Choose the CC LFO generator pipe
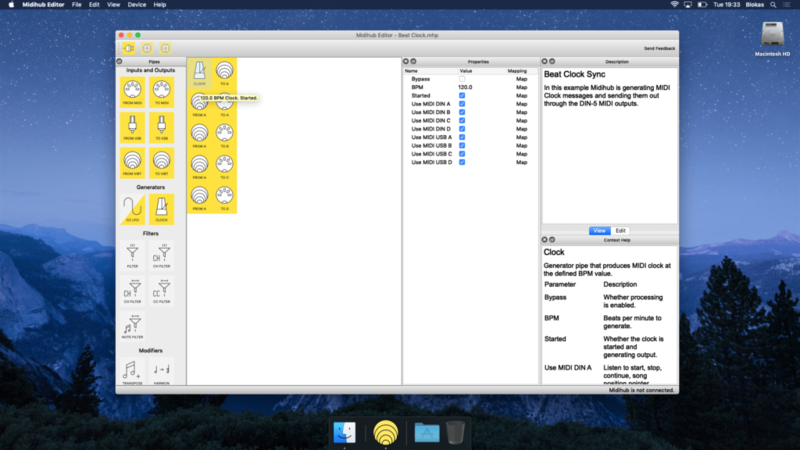The image size is (800, 450). 133,208
